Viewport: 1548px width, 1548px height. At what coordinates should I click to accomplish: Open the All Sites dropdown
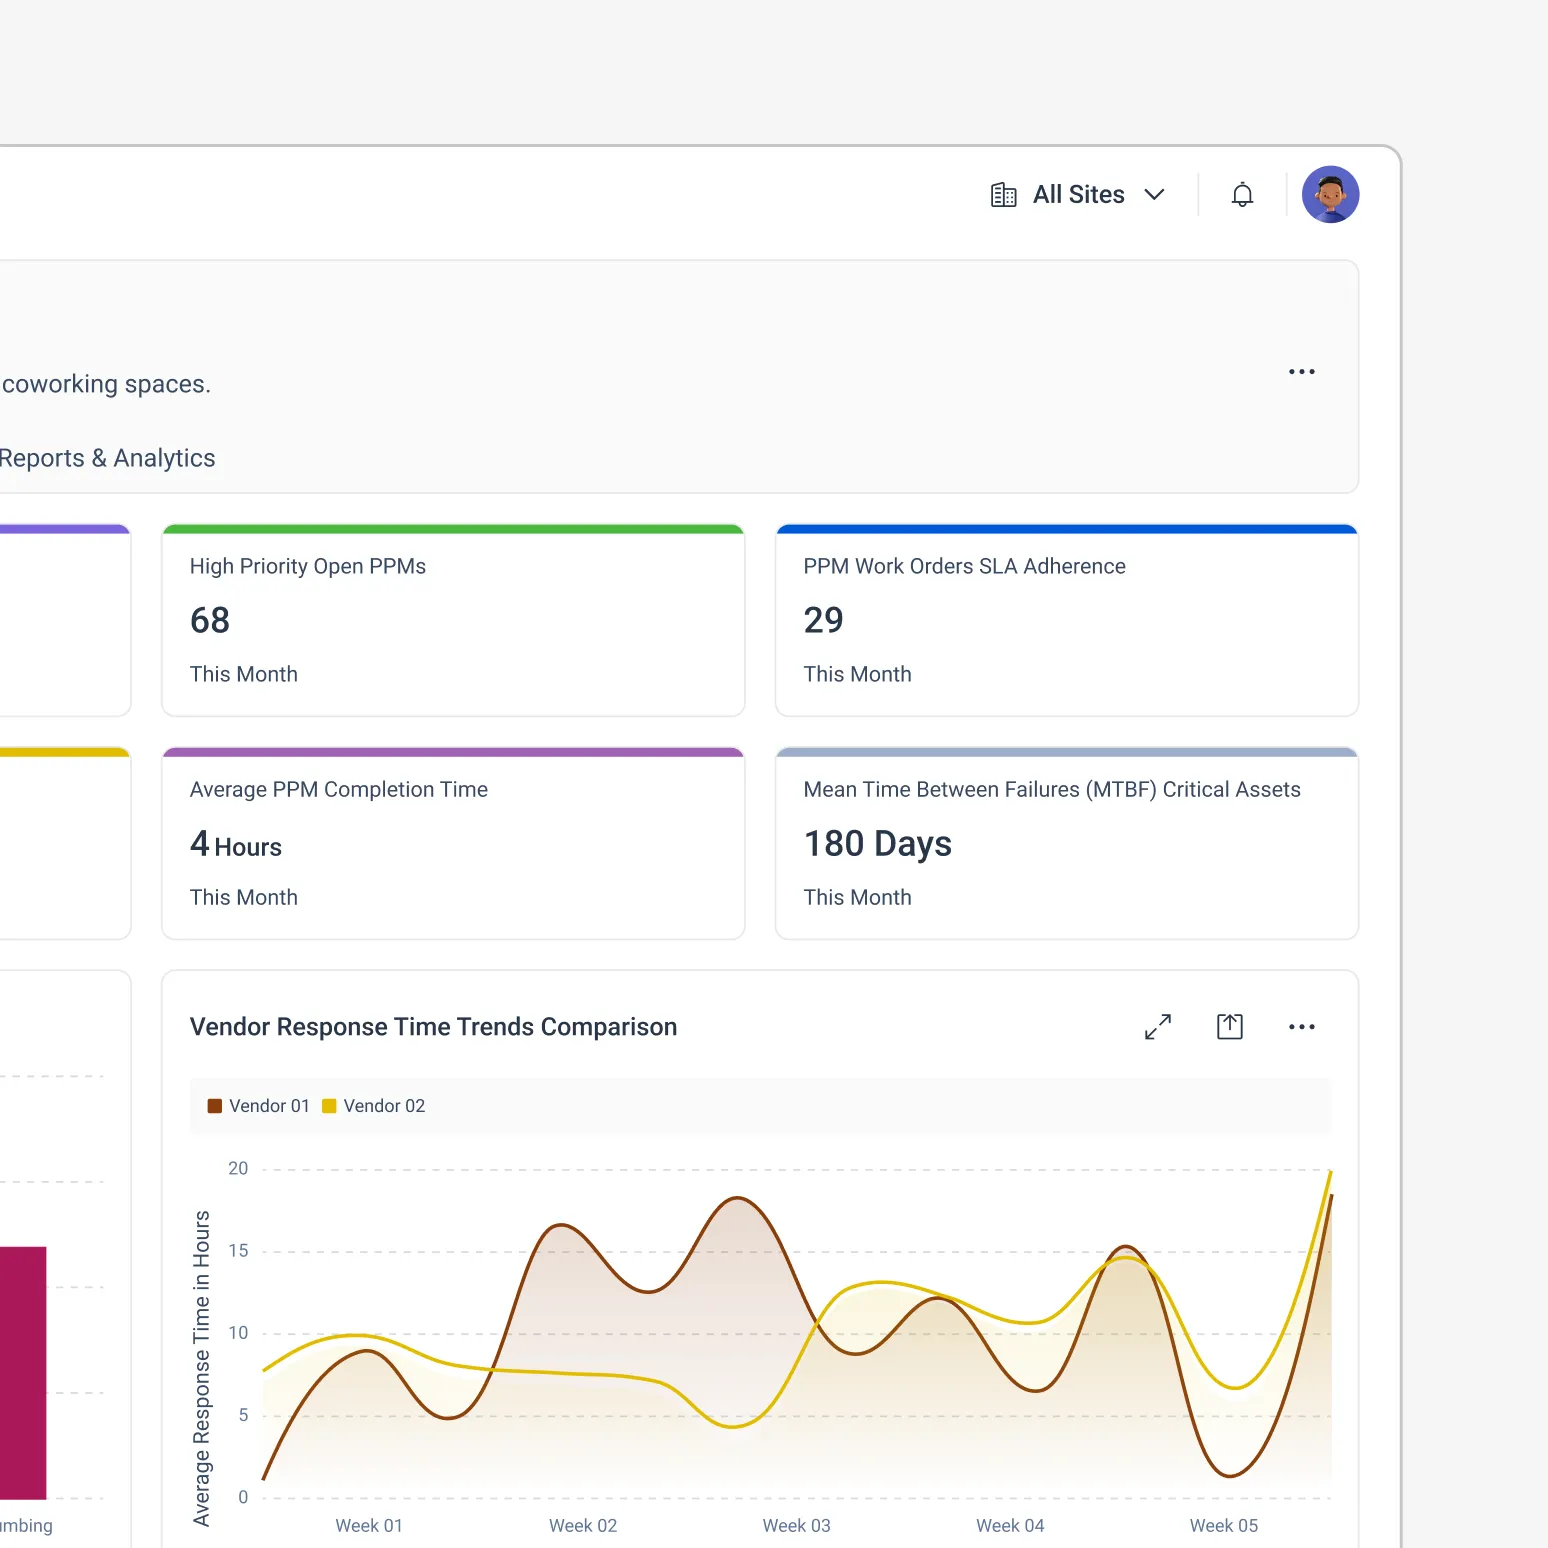pyautogui.click(x=1078, y=194)
